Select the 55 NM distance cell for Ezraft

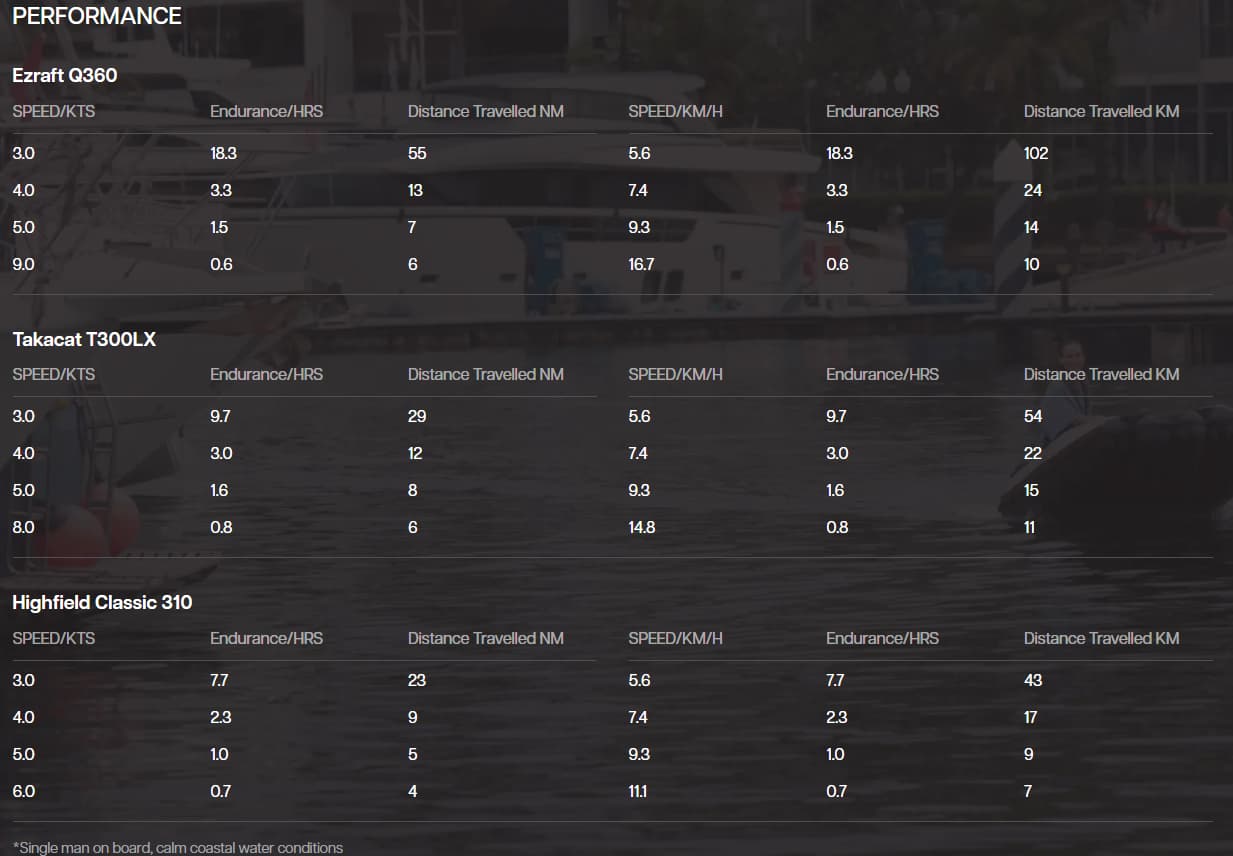(417, 153)
